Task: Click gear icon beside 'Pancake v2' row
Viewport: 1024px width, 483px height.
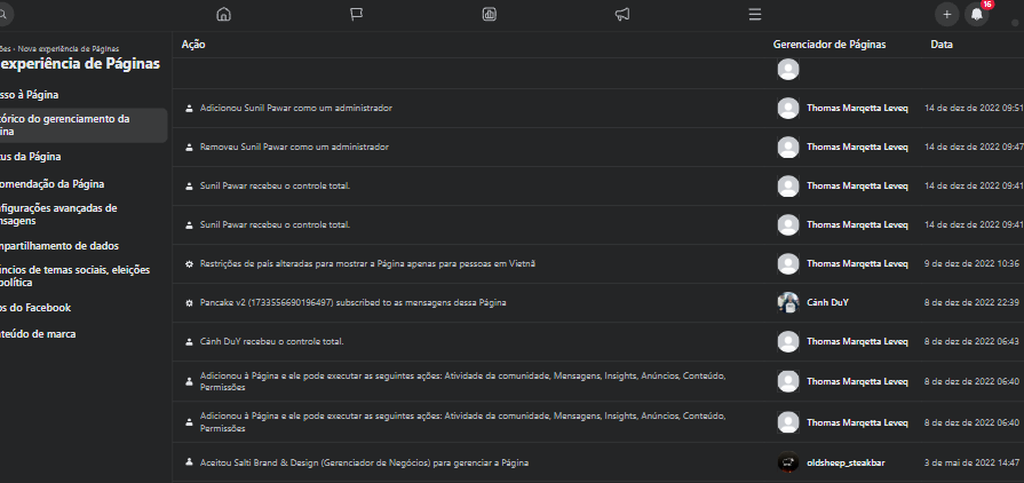Action: click(x=189, y=304)
